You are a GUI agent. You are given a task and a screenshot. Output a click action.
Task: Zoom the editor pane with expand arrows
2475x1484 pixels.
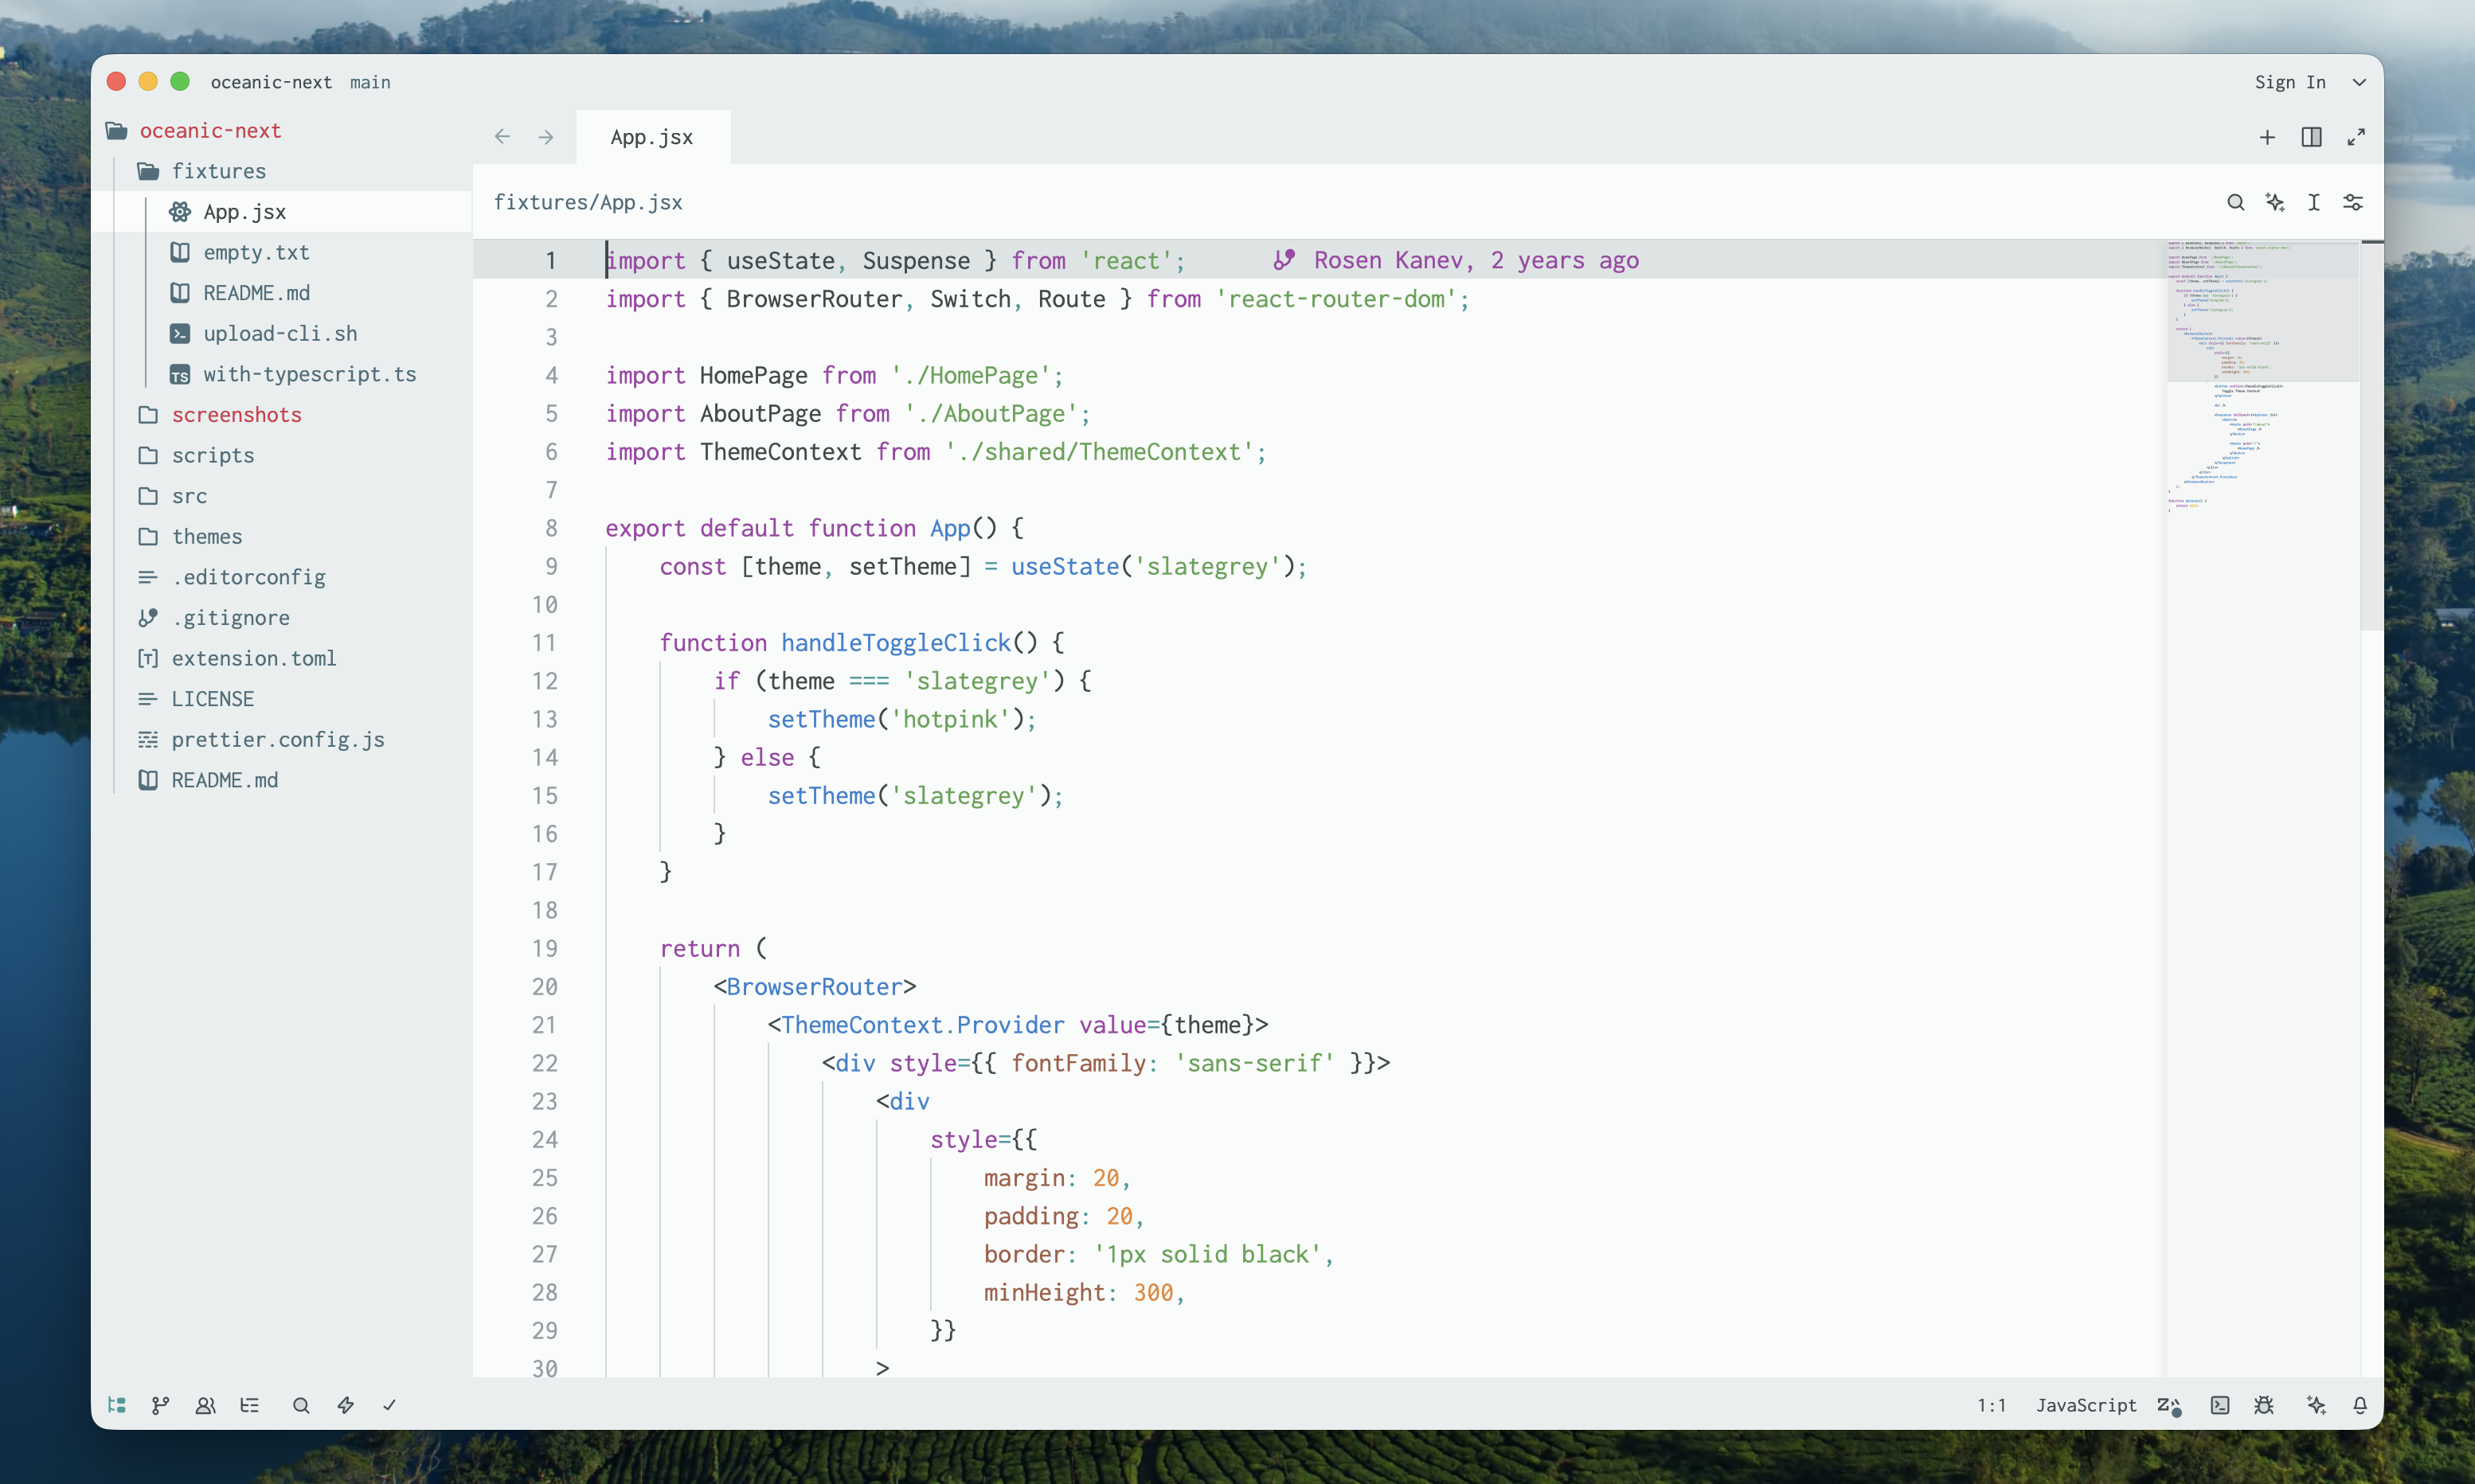tap(2356, 137)
